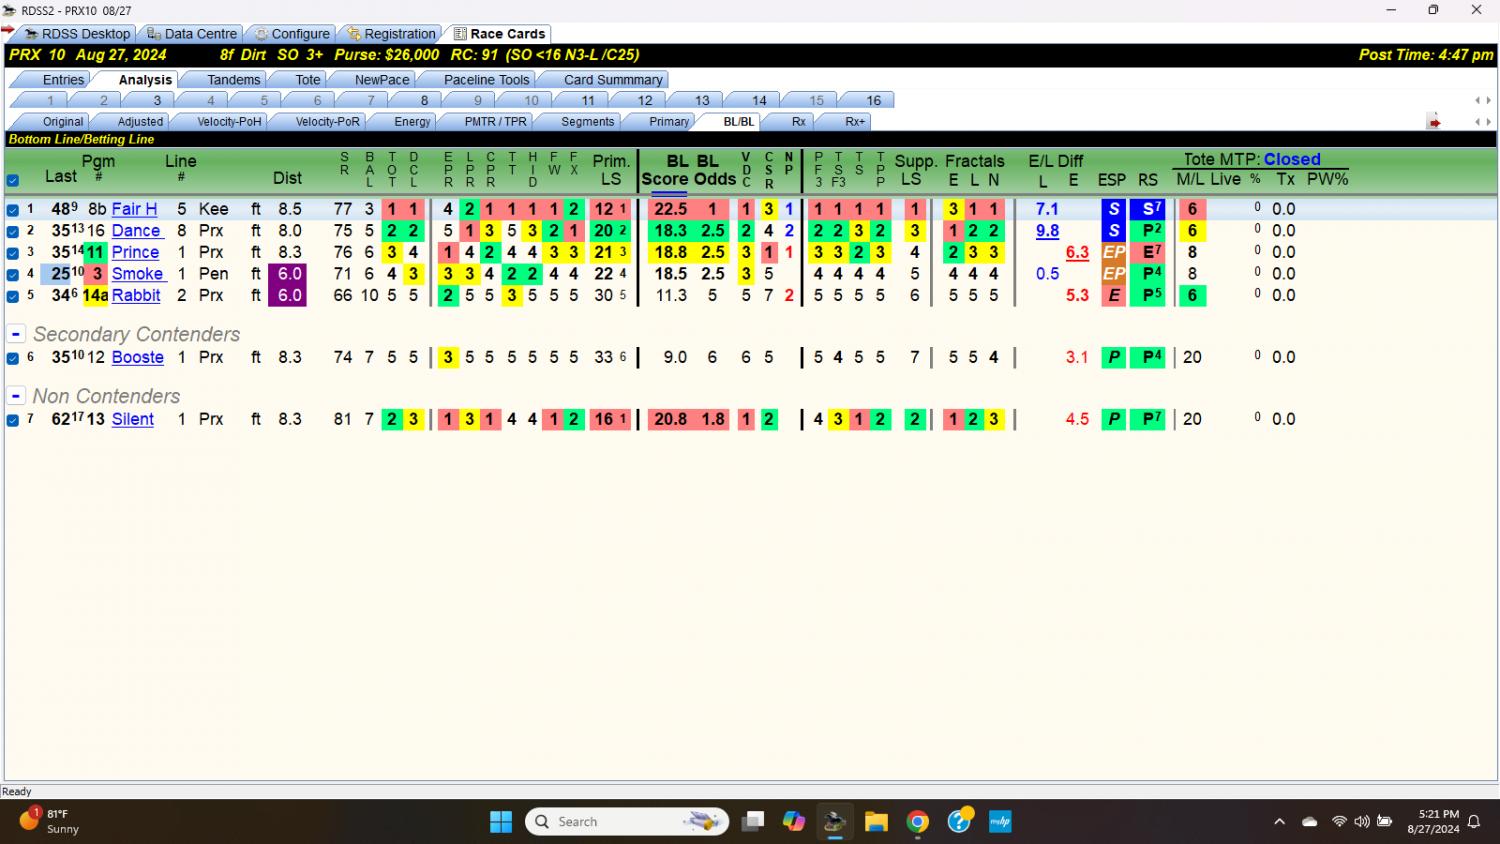Click the 9.8 E/L Diff link
Viewport: 1500px width, 844px height.
pyautogui.click(x=1047, y=231)
